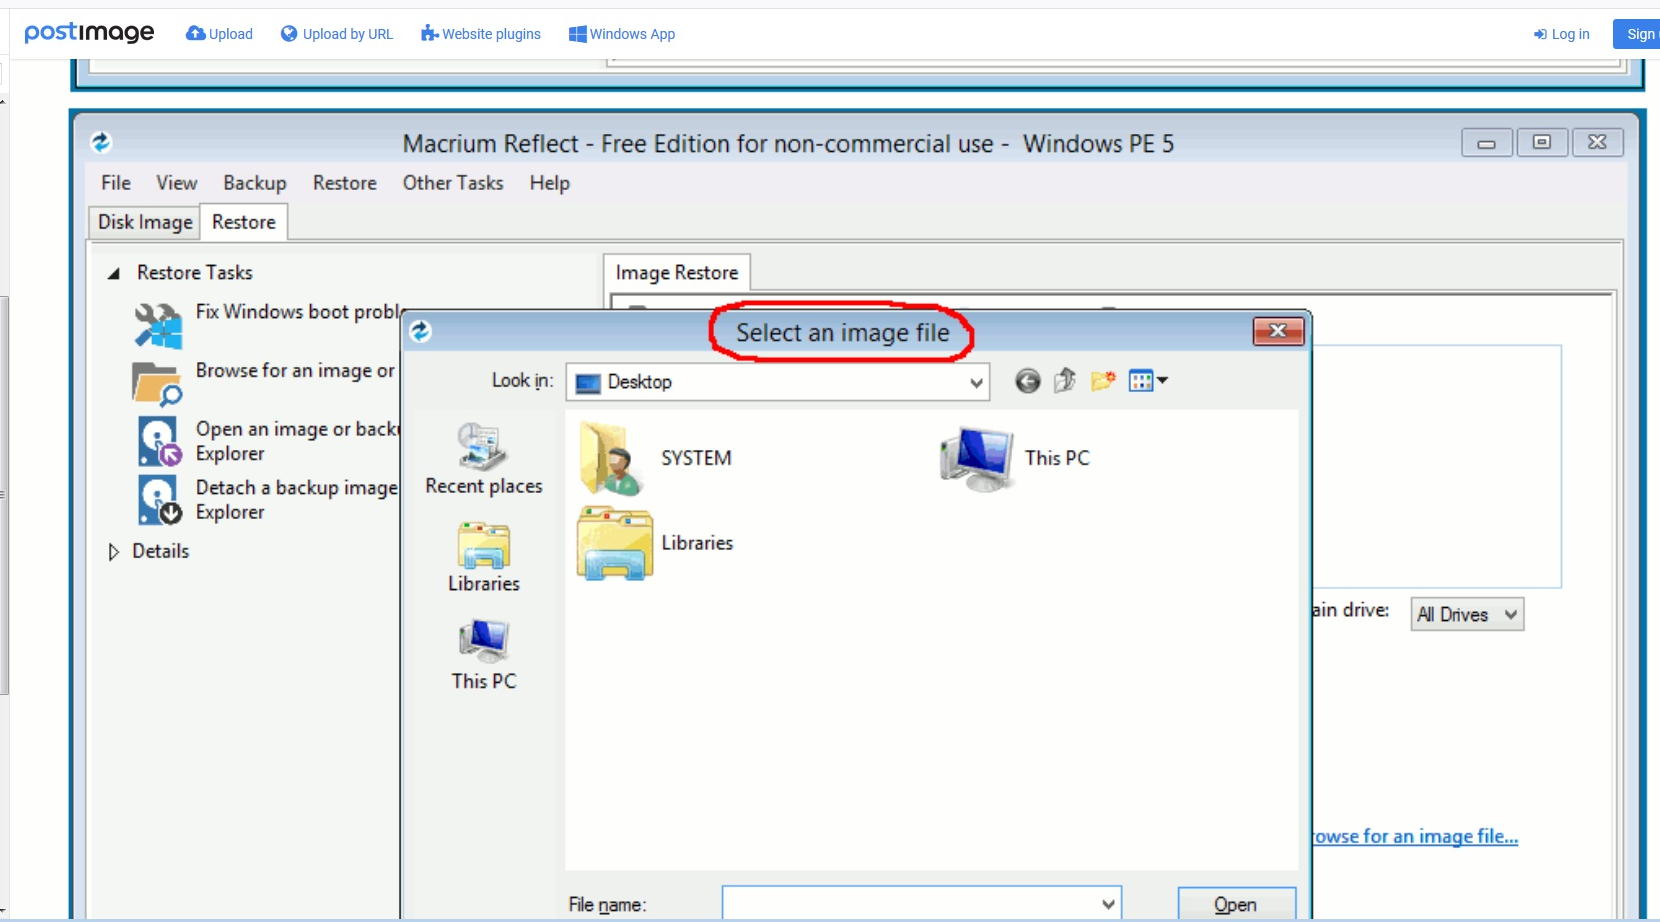1660x922 pixels.
Task: Select the Libraries folder in file list
Action: click(x=656, y=543)
